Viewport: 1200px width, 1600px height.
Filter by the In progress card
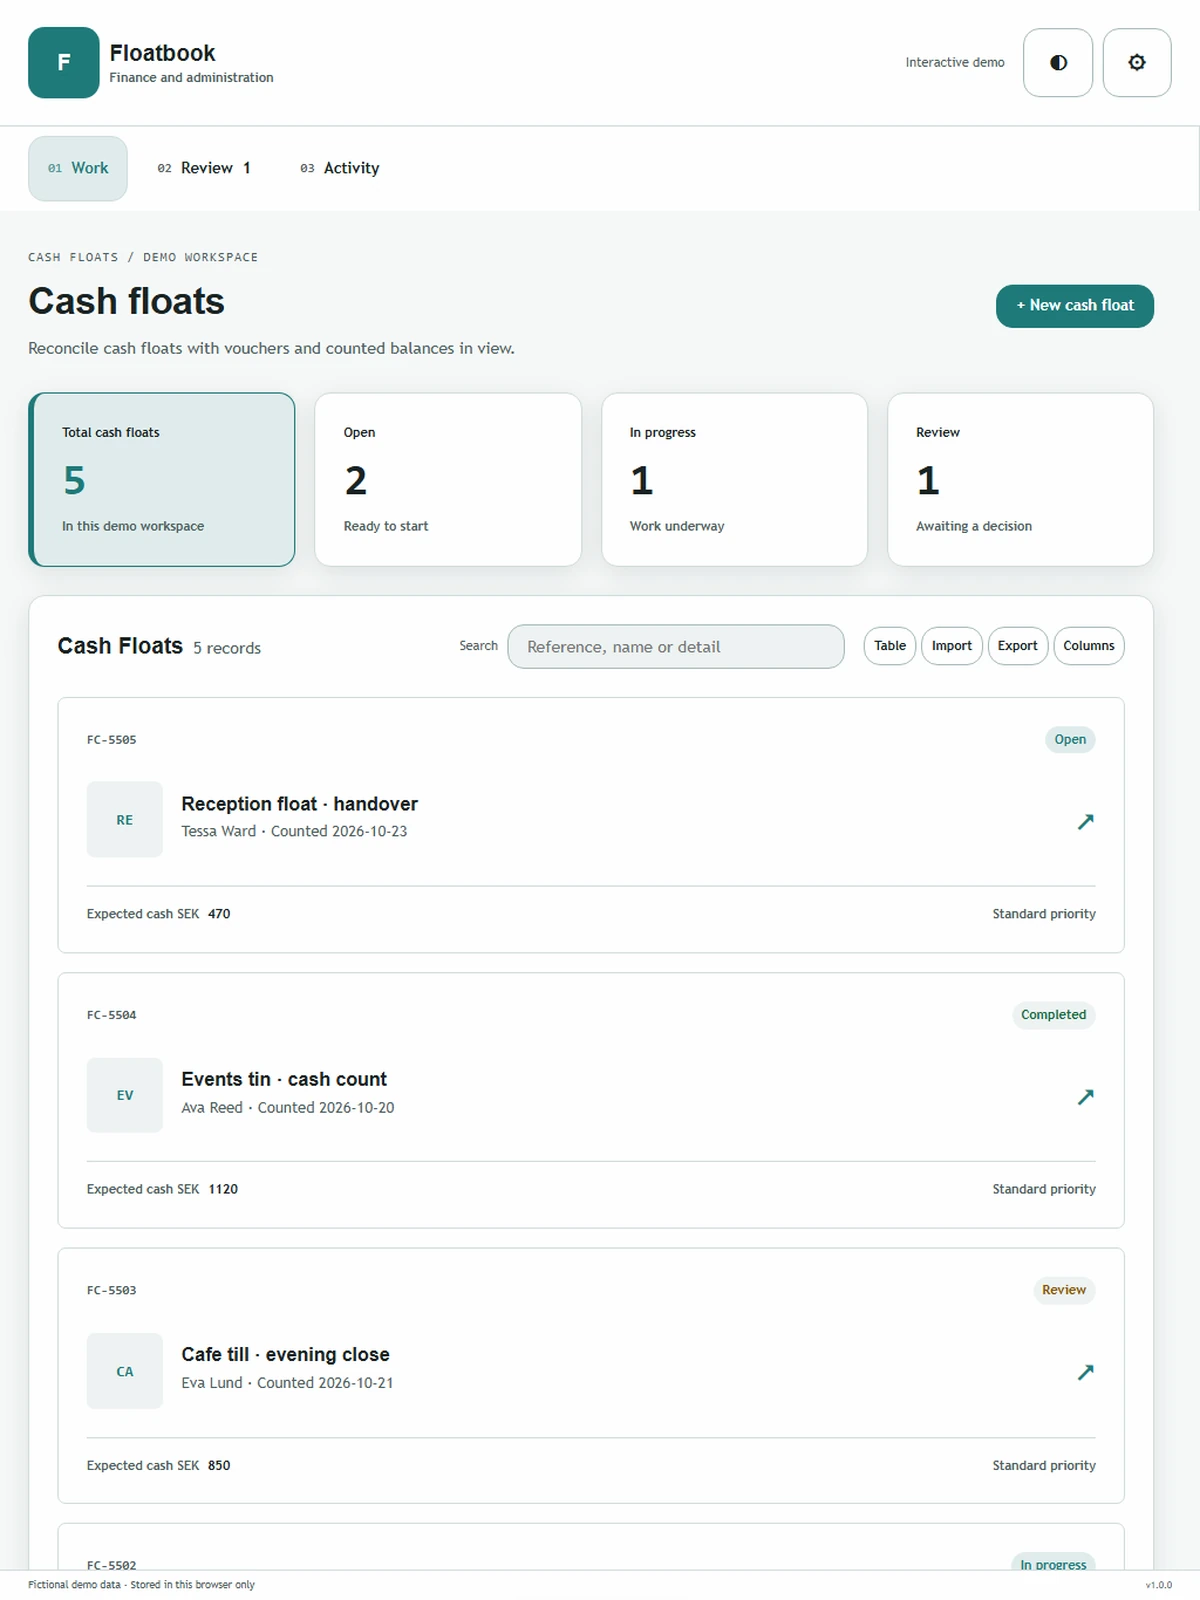[735, 479]
